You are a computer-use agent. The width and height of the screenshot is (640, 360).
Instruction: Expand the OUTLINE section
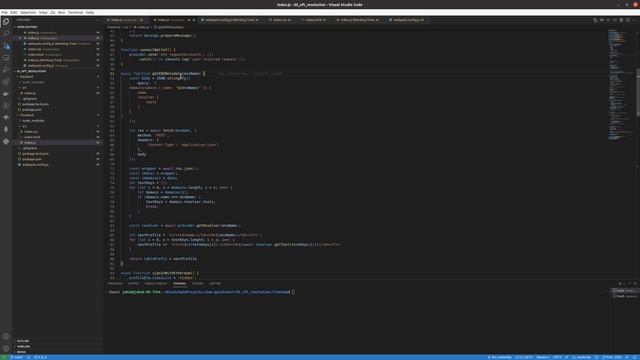click(23, 341)
